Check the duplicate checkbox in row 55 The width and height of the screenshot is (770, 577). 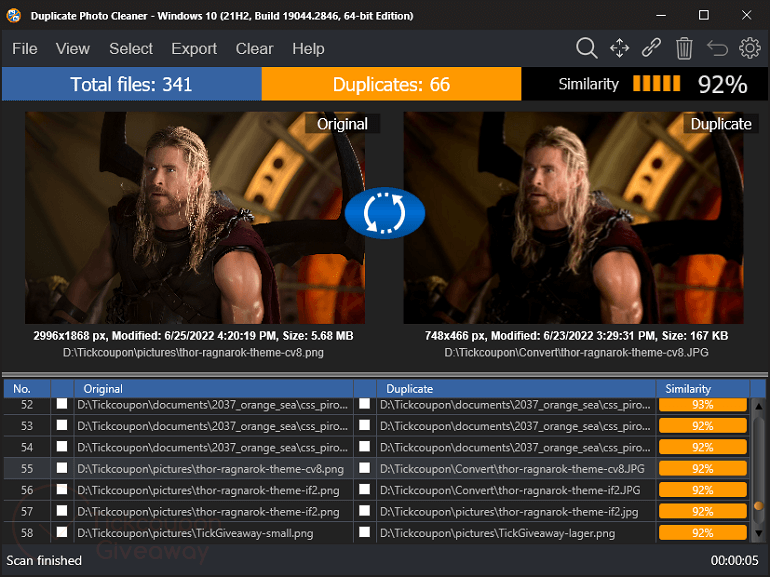coord(364,468)
